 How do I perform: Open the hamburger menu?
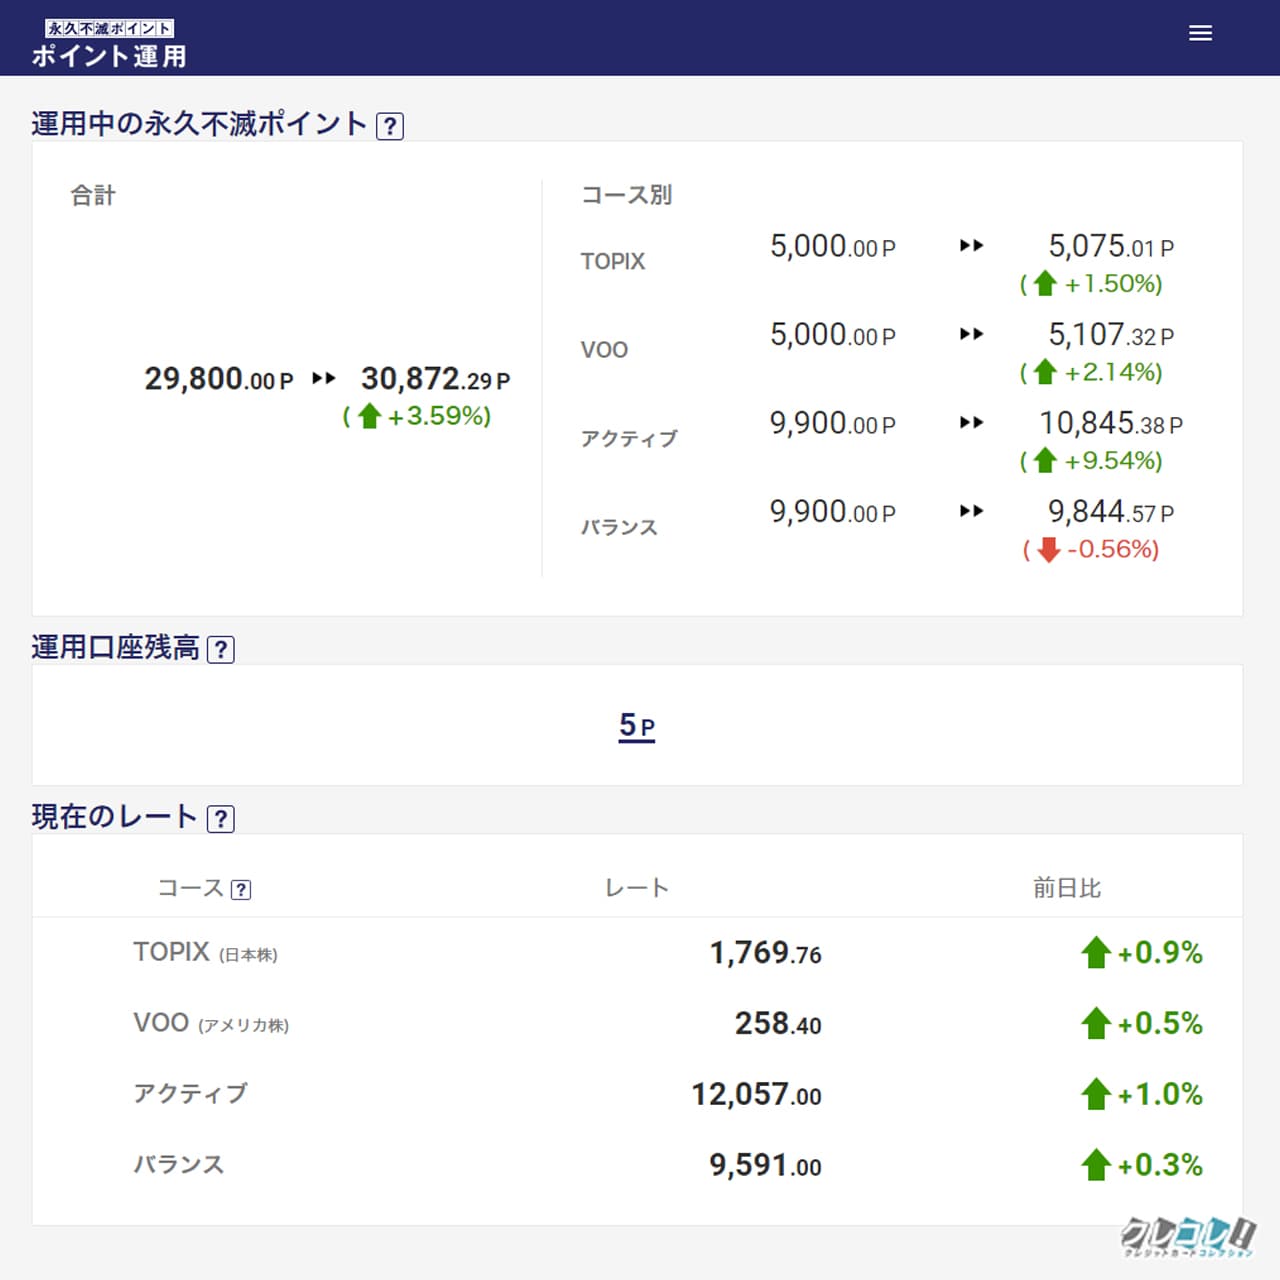(x=1200, y=33)
